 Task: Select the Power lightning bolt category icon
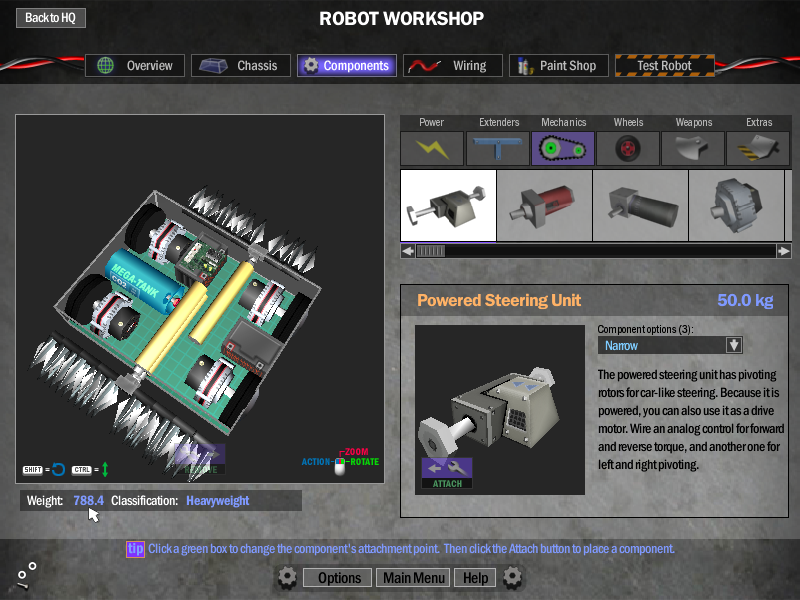[432, 148]
